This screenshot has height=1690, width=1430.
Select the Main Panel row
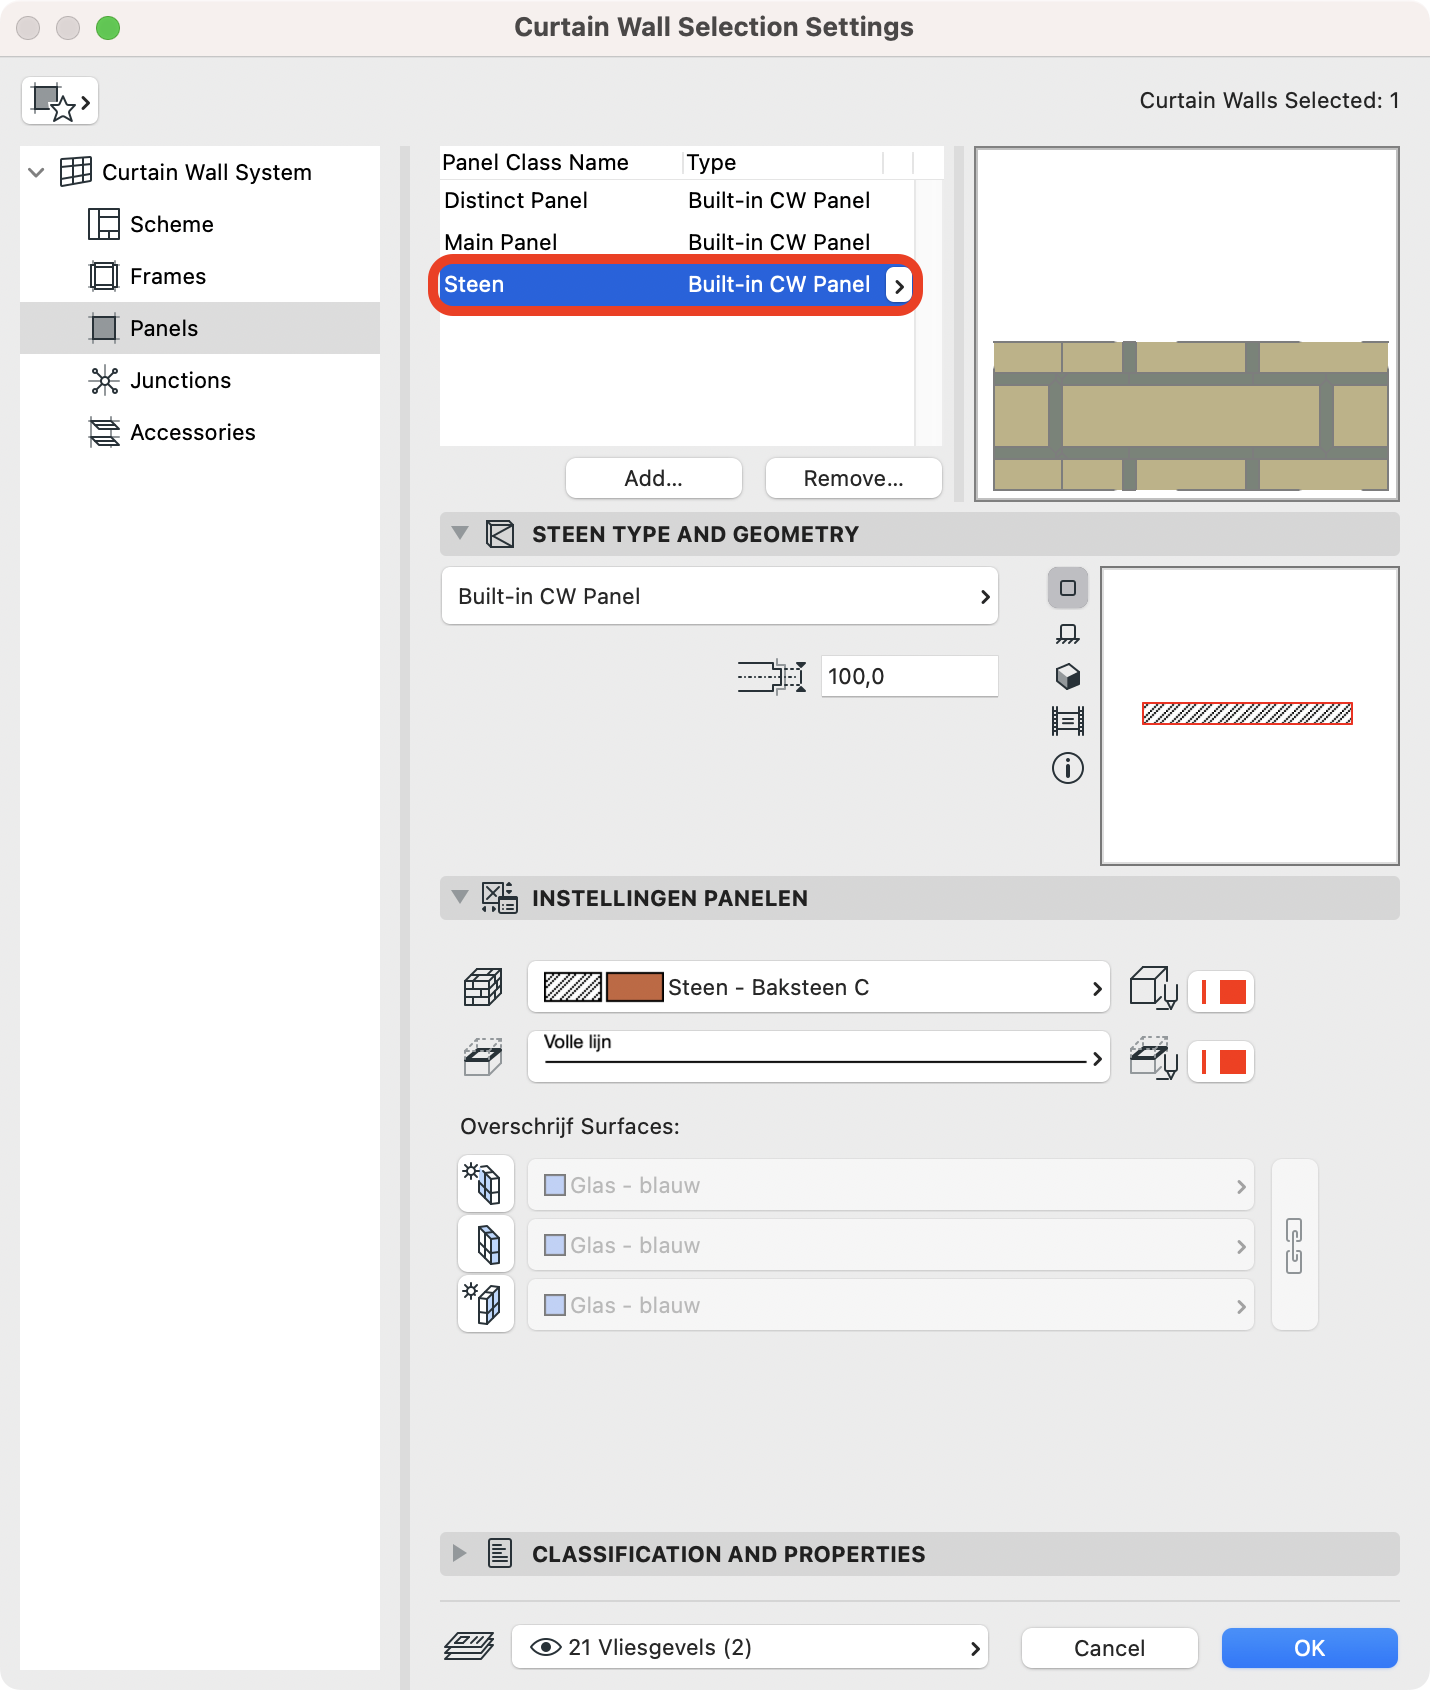pyautogui.click(x=677, y=242)
